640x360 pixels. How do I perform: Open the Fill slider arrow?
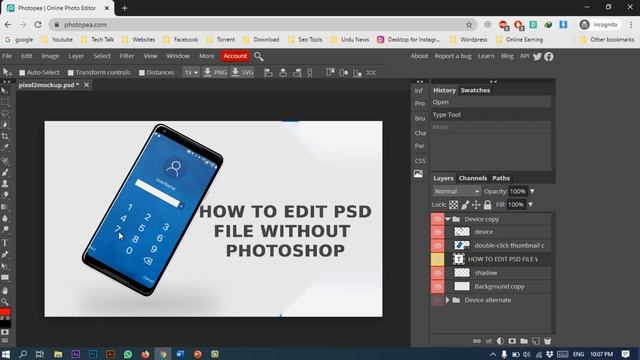pyautogui.click(x=531, y=204)
